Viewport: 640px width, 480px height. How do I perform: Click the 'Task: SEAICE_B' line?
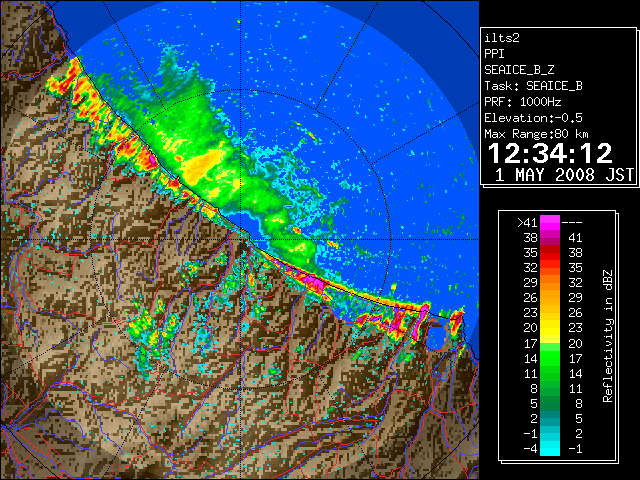coord(533,86)
